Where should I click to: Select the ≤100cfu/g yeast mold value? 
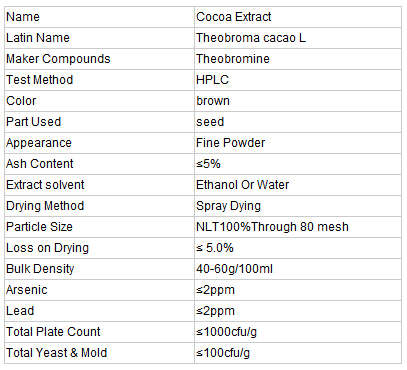(223, 353)
